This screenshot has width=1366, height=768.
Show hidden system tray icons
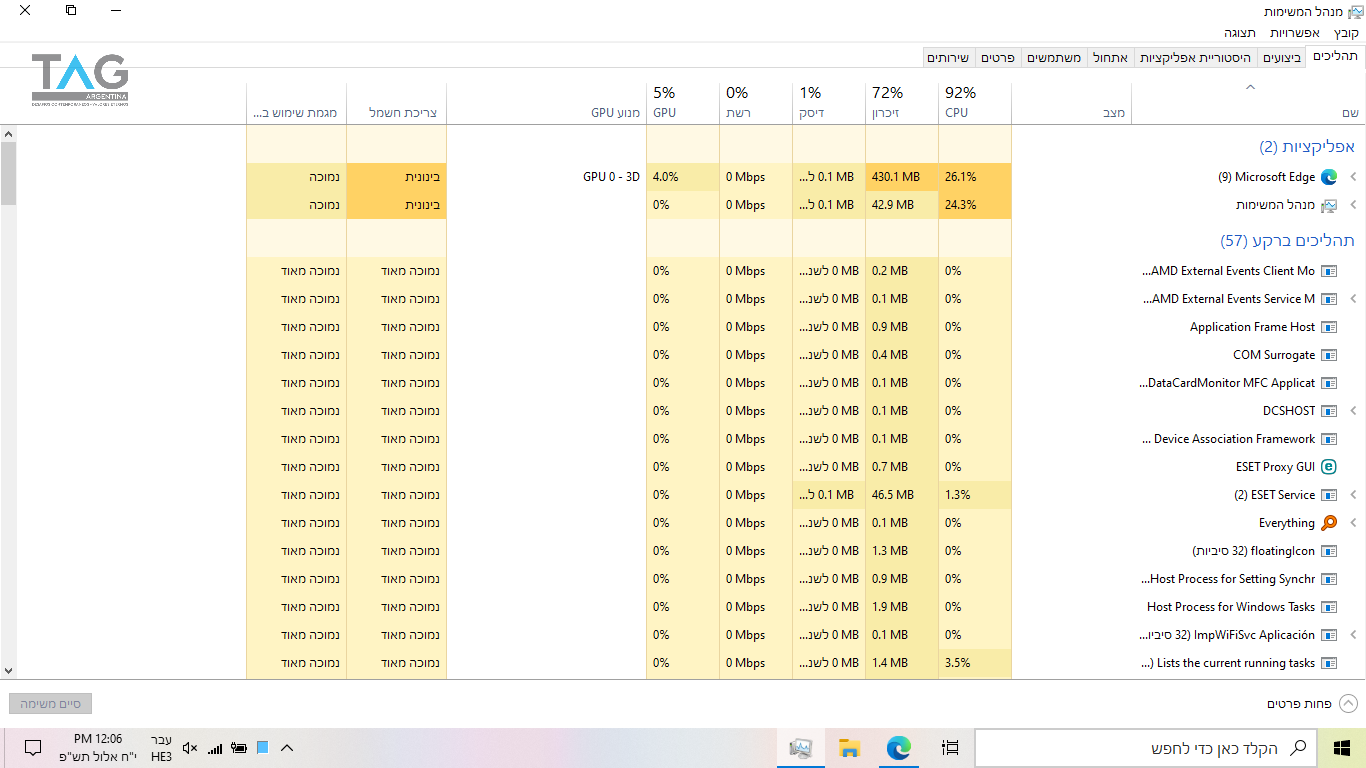tap(287, 748)
